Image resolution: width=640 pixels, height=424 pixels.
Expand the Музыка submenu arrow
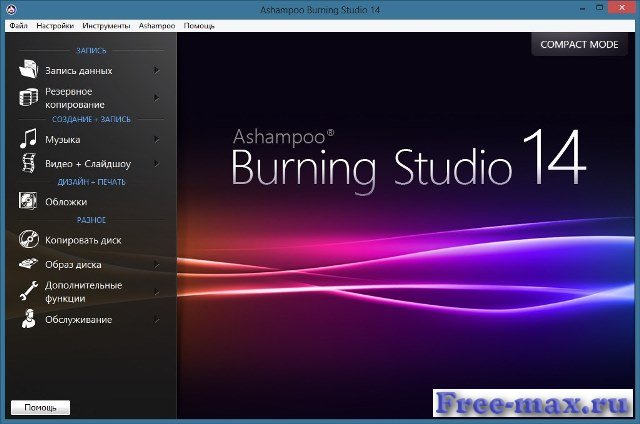pyautogui.click(x=156, y=139)
